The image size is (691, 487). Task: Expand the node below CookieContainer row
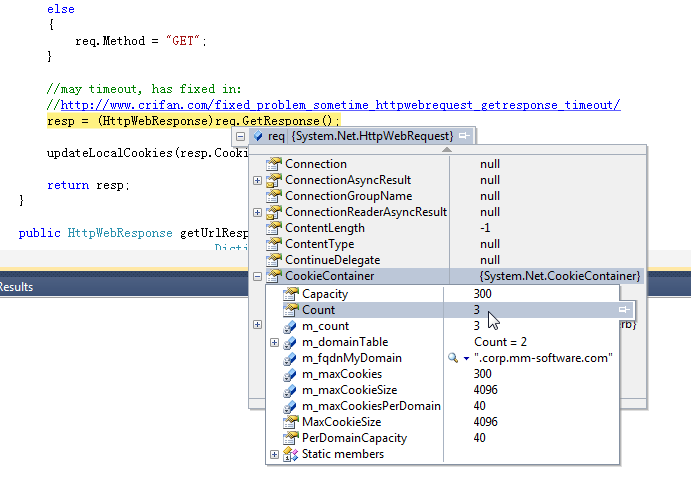pos(257,324)
